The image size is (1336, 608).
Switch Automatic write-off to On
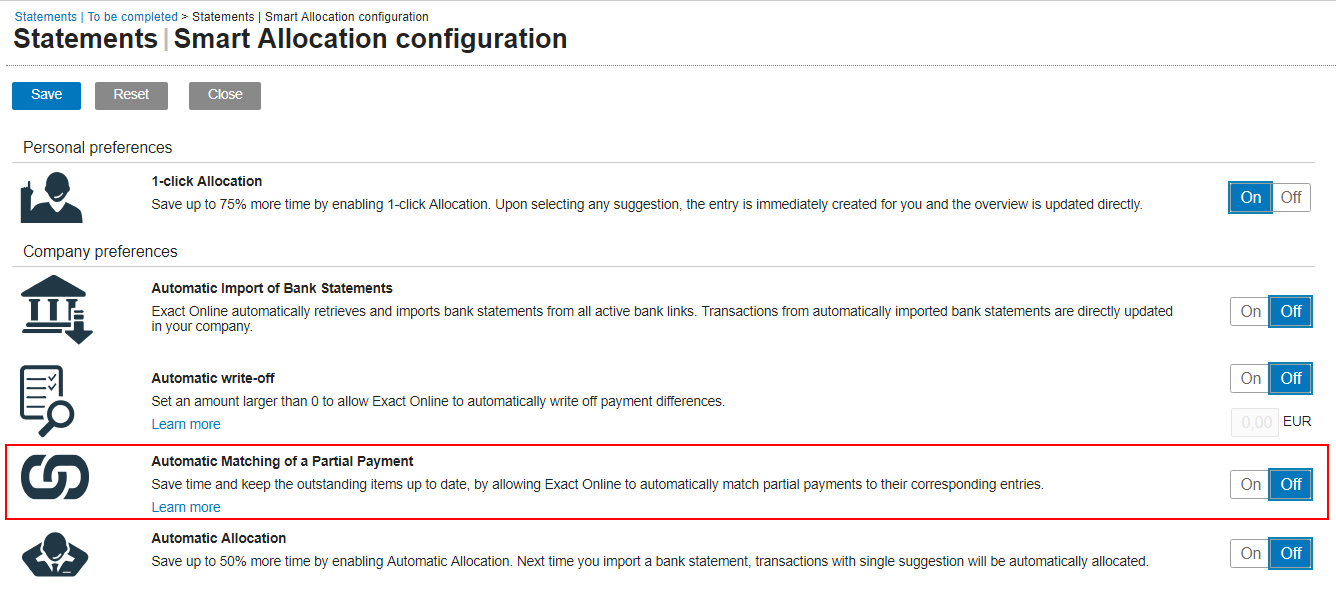point(1250,378)
